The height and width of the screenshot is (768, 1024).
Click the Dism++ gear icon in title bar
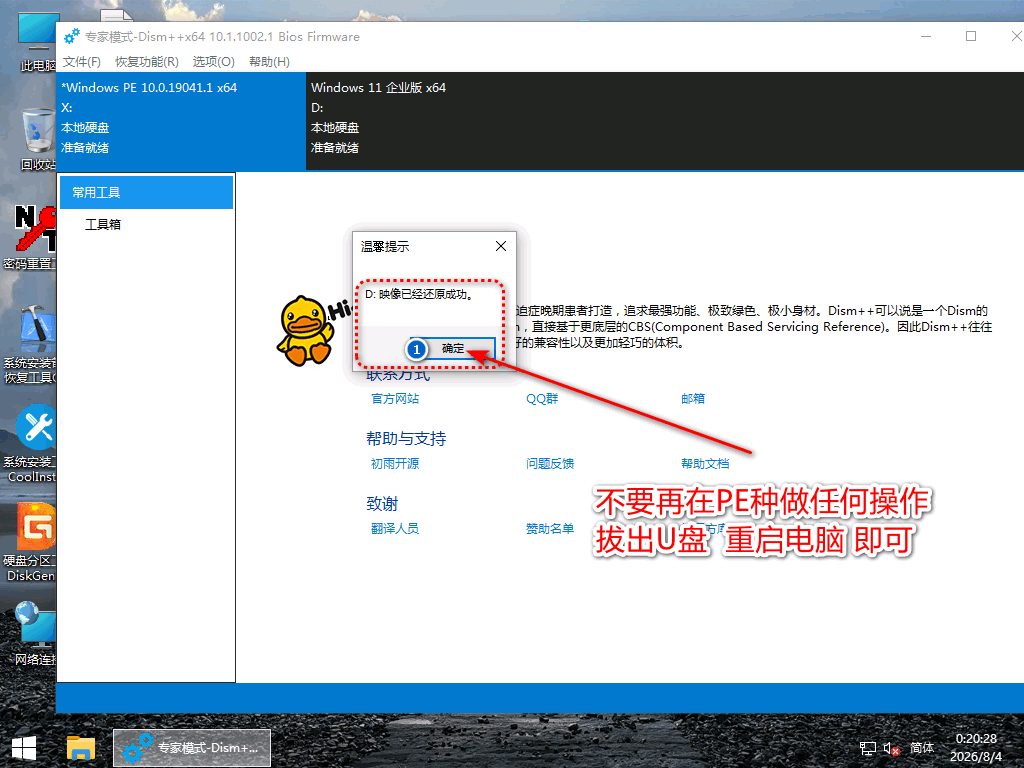[72, 37]
